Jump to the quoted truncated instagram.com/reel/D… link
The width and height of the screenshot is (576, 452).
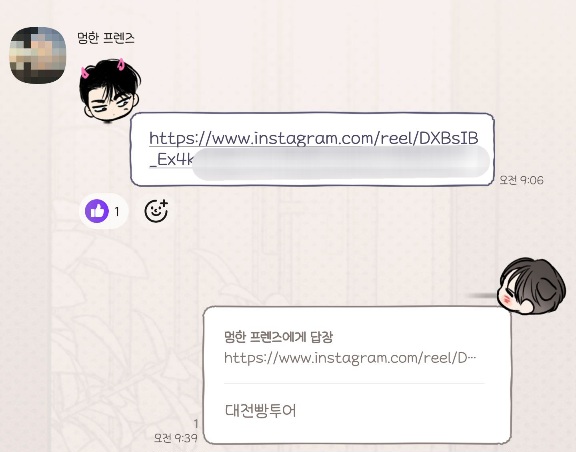coord(350,358)
